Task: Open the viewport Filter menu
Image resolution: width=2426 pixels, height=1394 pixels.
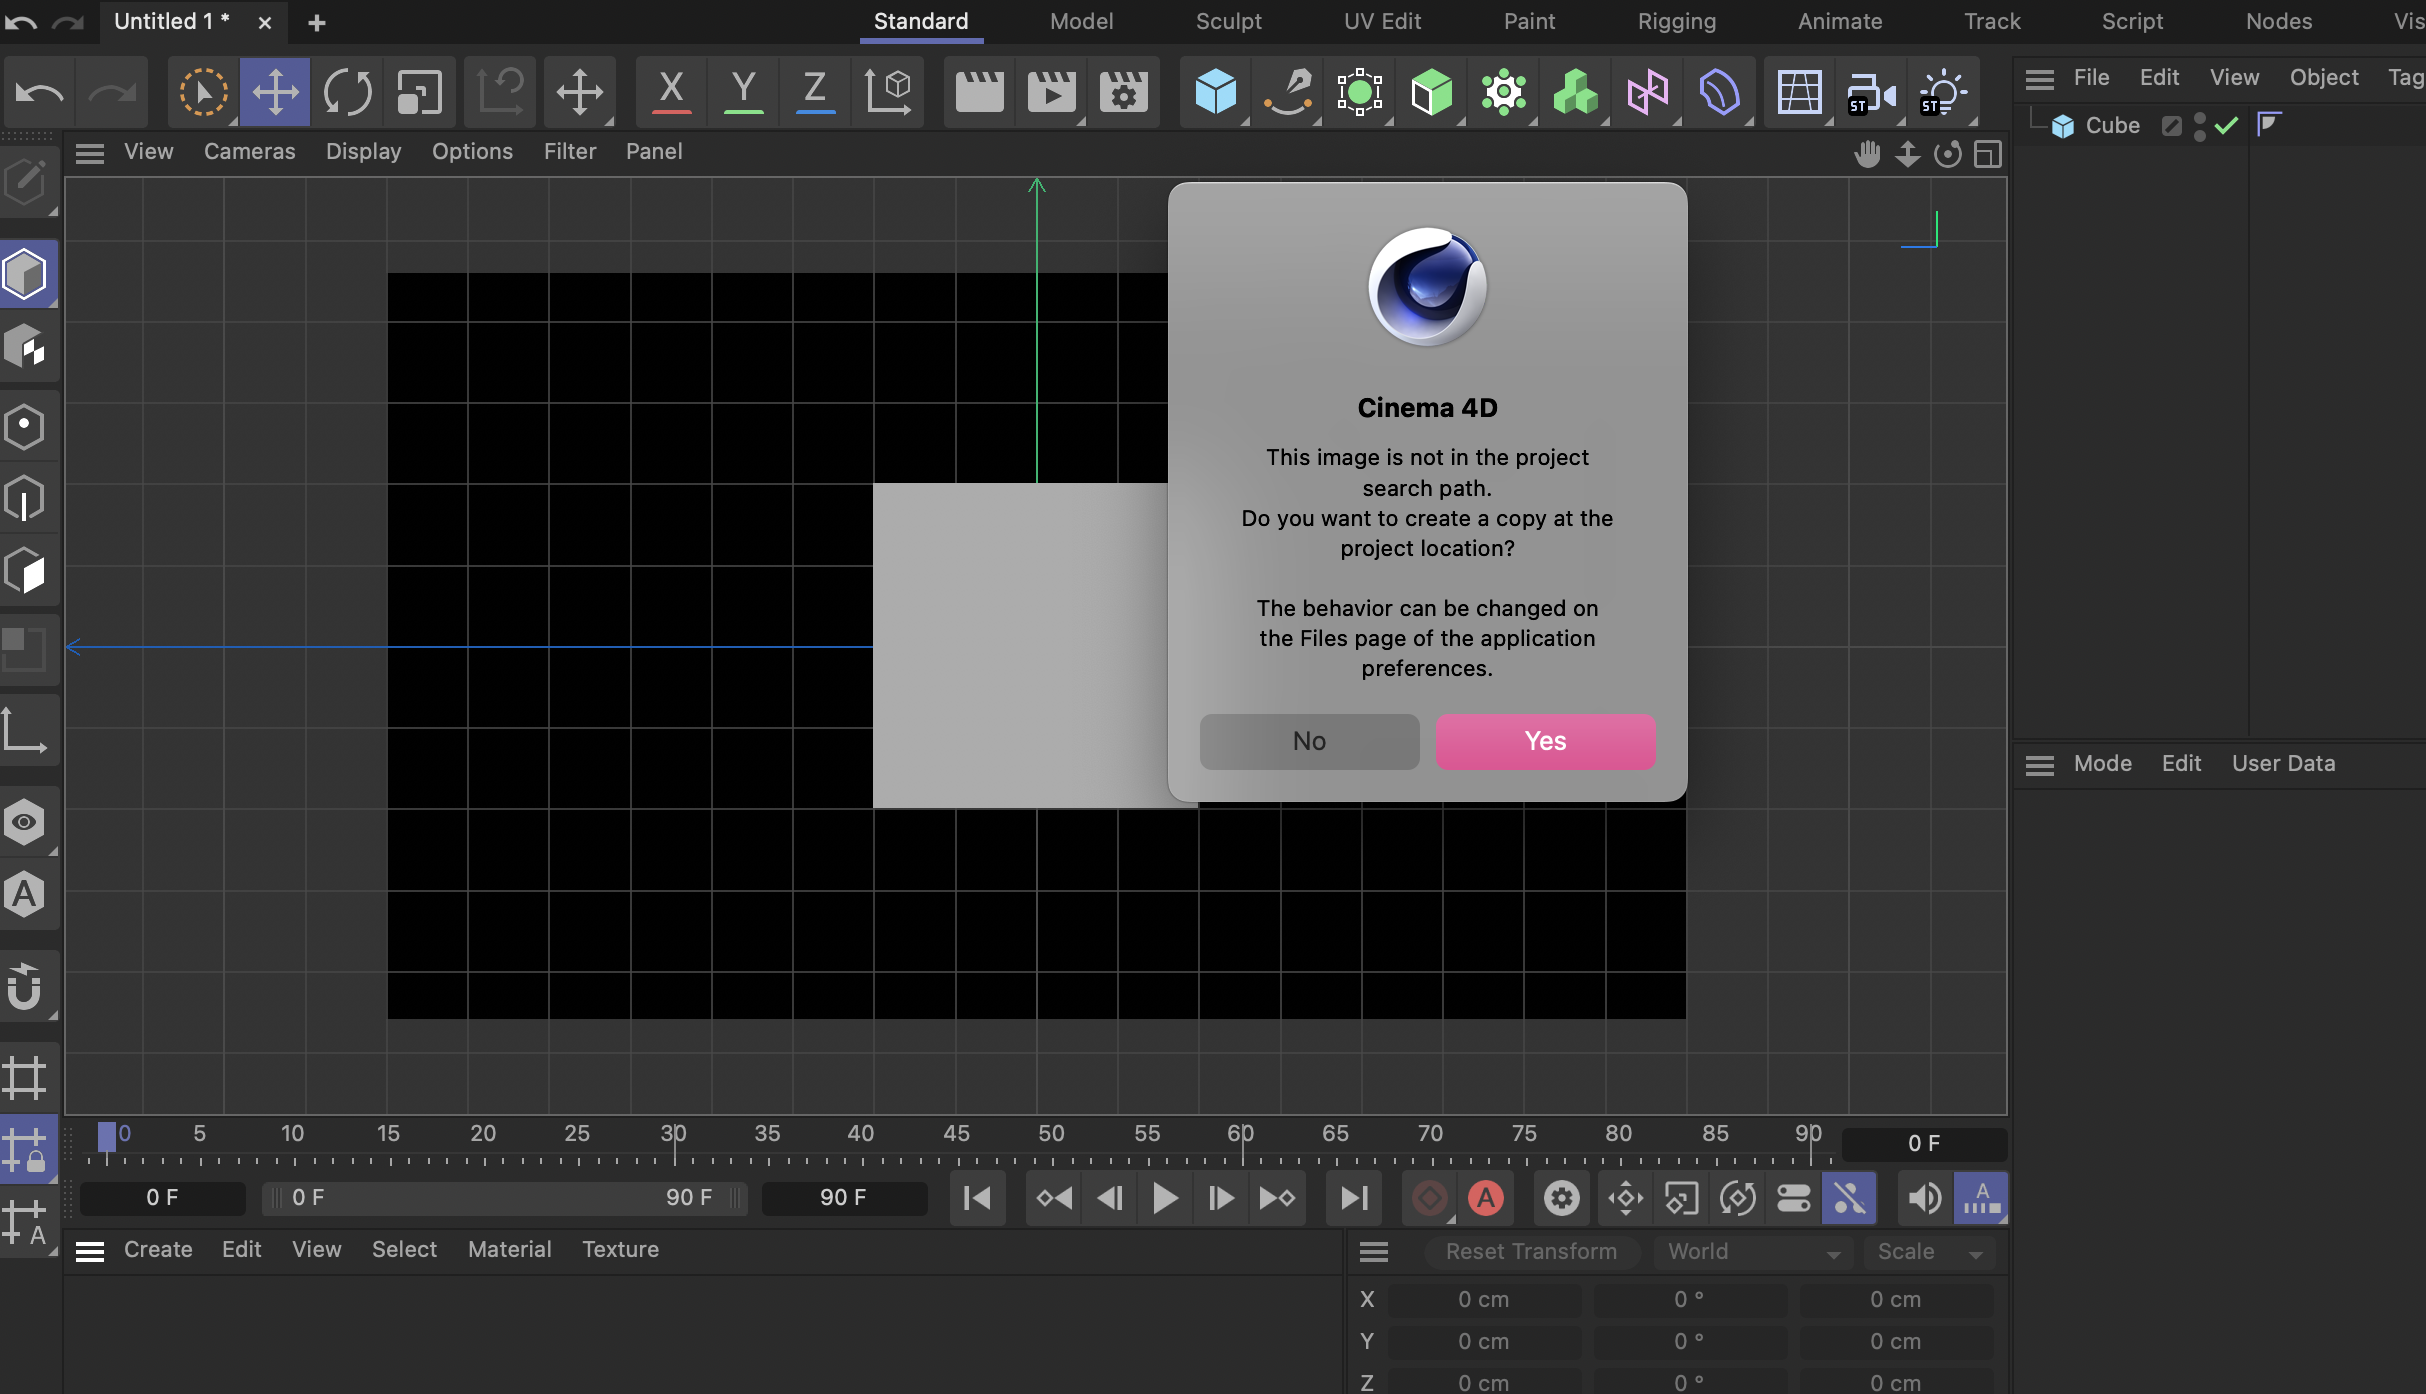Action: [x=570, y=152]
